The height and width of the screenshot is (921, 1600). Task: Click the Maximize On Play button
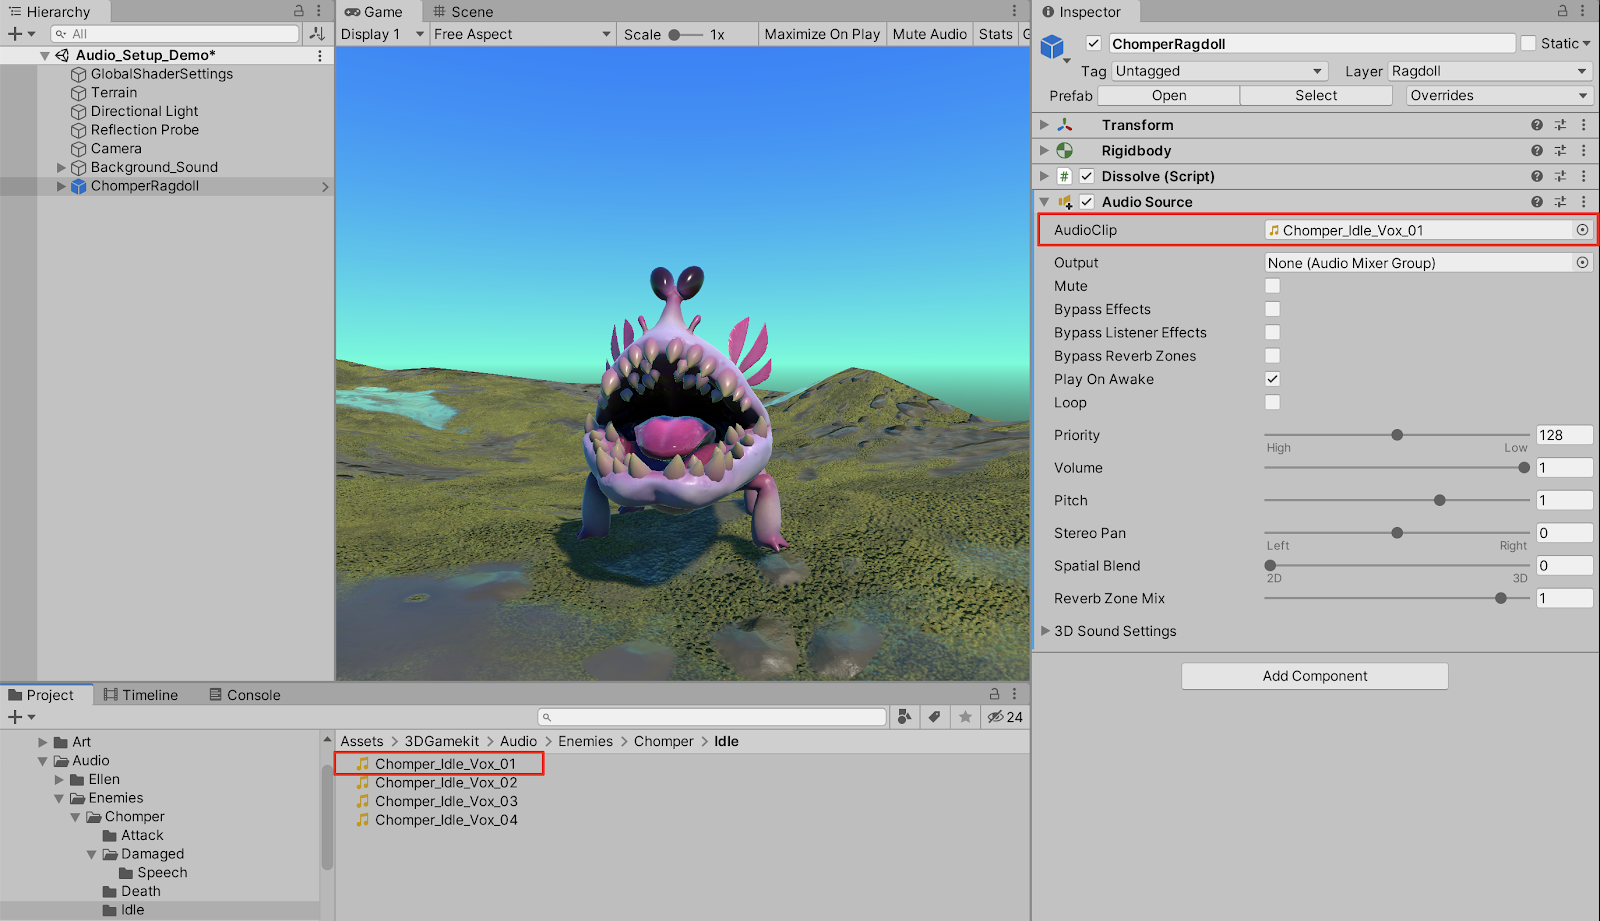822,34
